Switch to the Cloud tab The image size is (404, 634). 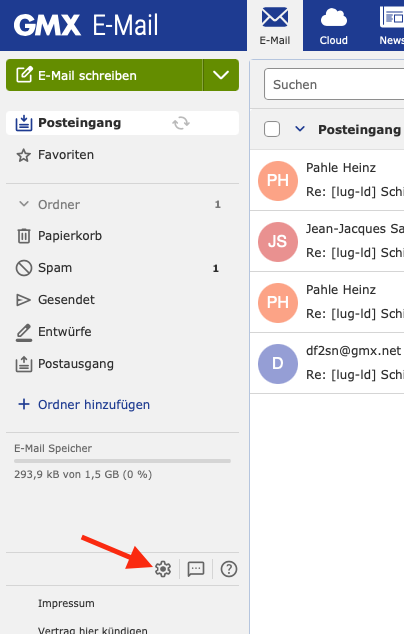pos(334,25)
